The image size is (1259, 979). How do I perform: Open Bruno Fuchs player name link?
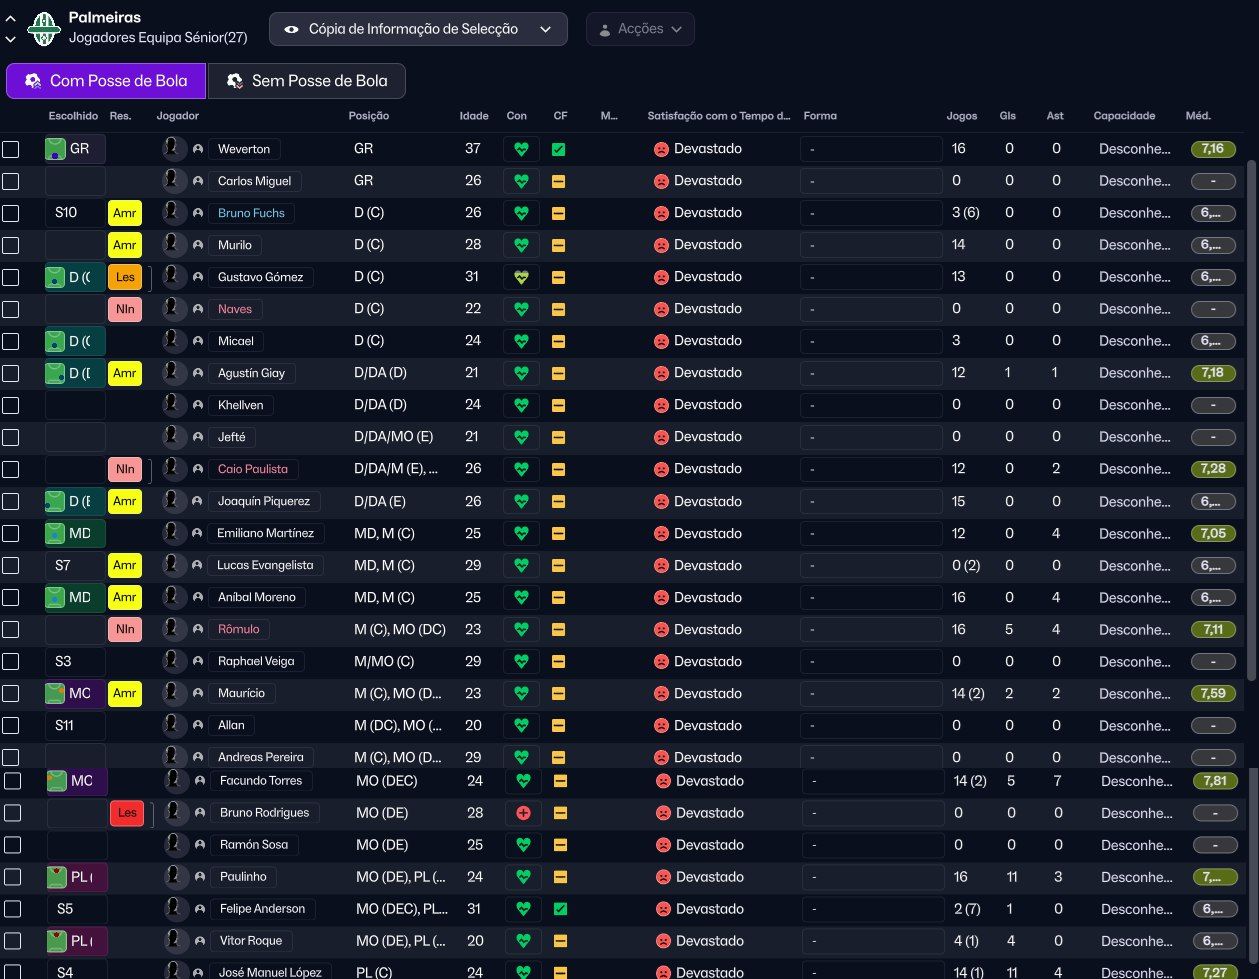coord(251,213)
